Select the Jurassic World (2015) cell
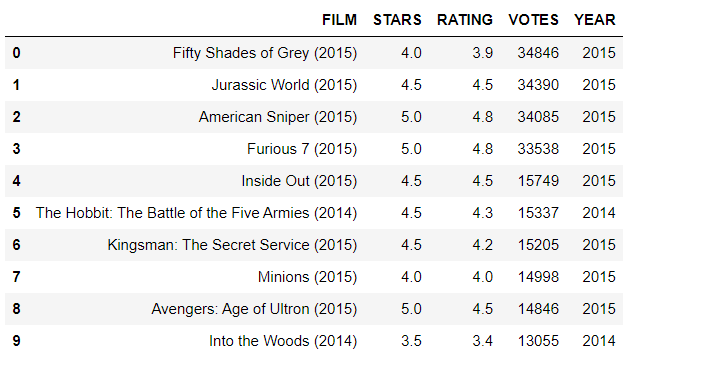717x366 pixels. (x=284, y=85)
